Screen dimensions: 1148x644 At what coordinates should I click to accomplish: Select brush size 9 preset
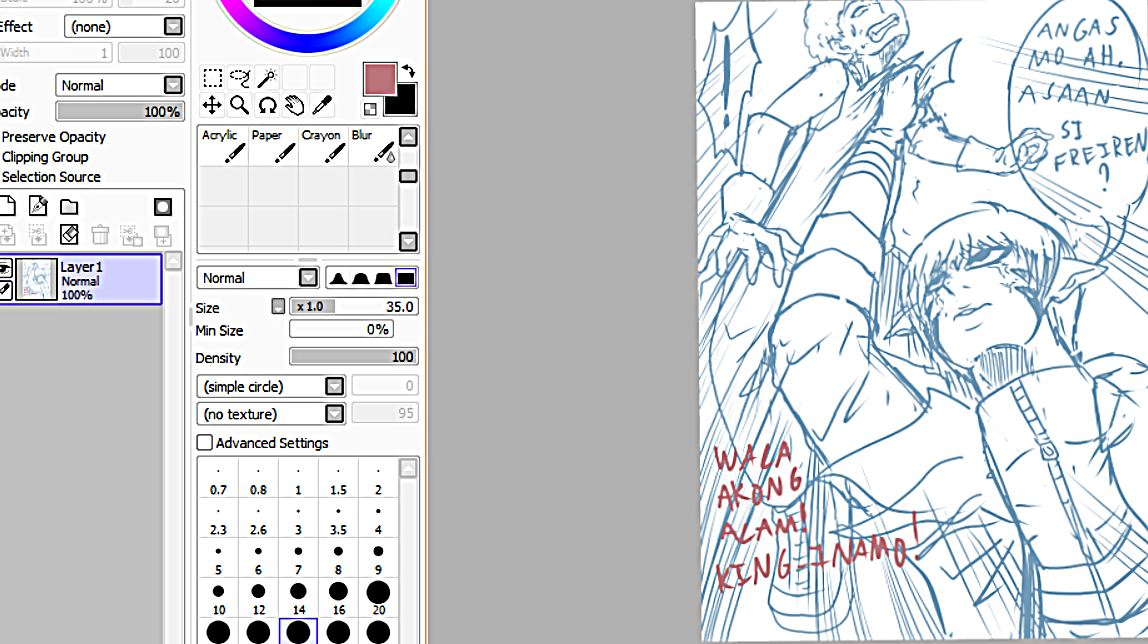point(378,561)
